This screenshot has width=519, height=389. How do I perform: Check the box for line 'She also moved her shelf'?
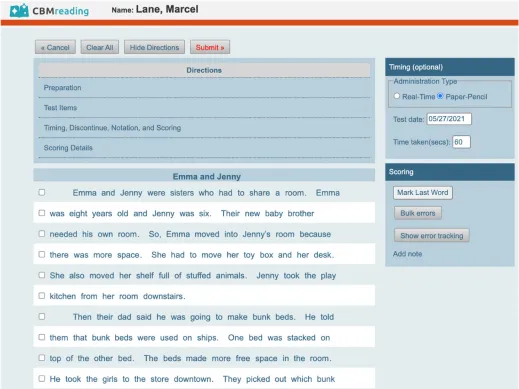click(42, 275)
